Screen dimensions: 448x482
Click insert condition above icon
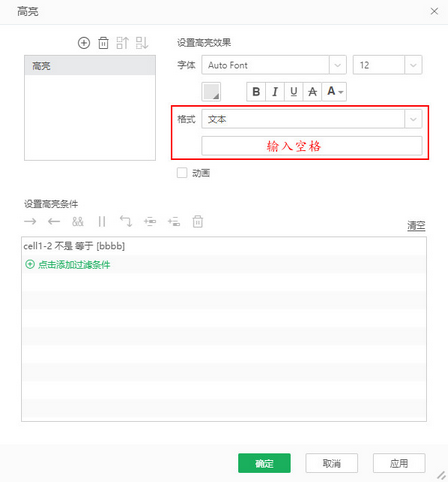click(150, 221)
